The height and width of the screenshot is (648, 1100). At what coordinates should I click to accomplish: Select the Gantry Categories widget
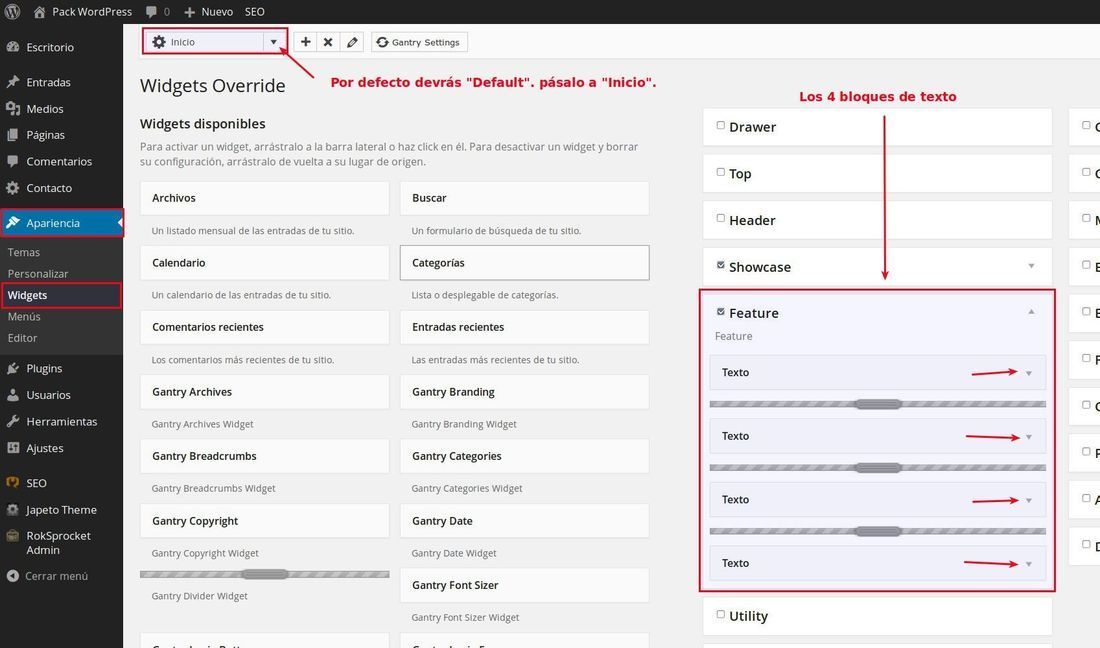point(524,457)
